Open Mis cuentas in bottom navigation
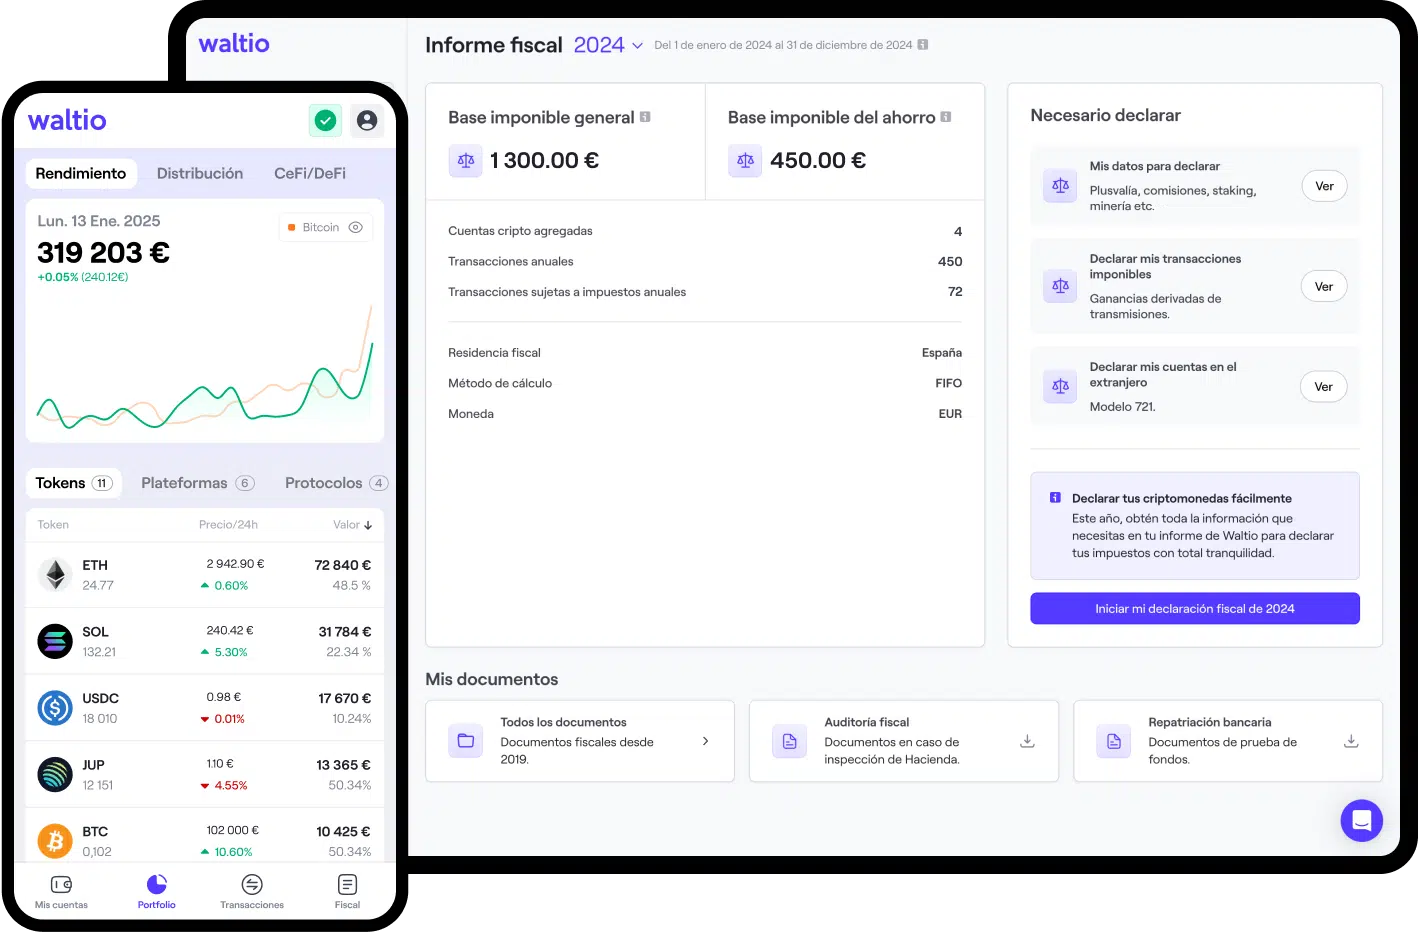1418x932 pixels. pyautogui.click(x=61, y=891)
